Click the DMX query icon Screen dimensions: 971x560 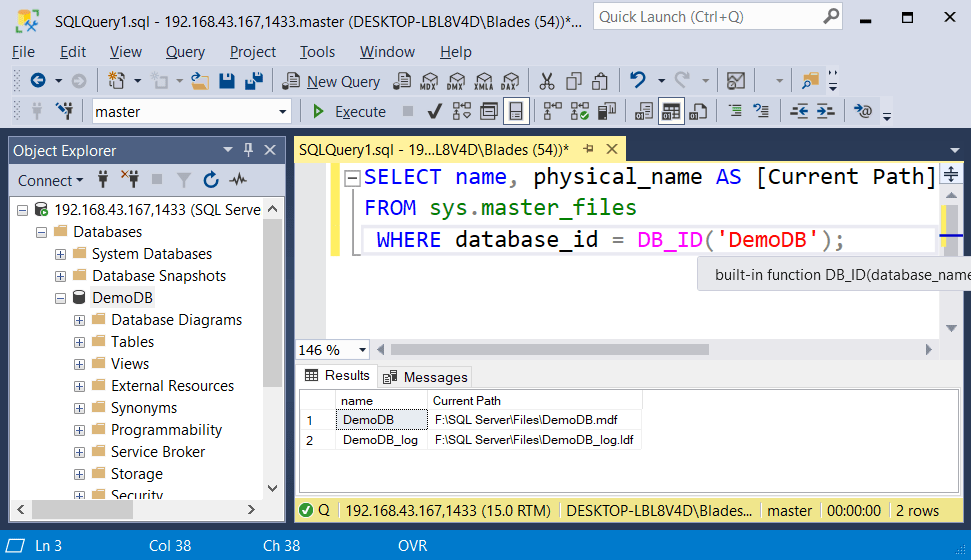point(456,81)
